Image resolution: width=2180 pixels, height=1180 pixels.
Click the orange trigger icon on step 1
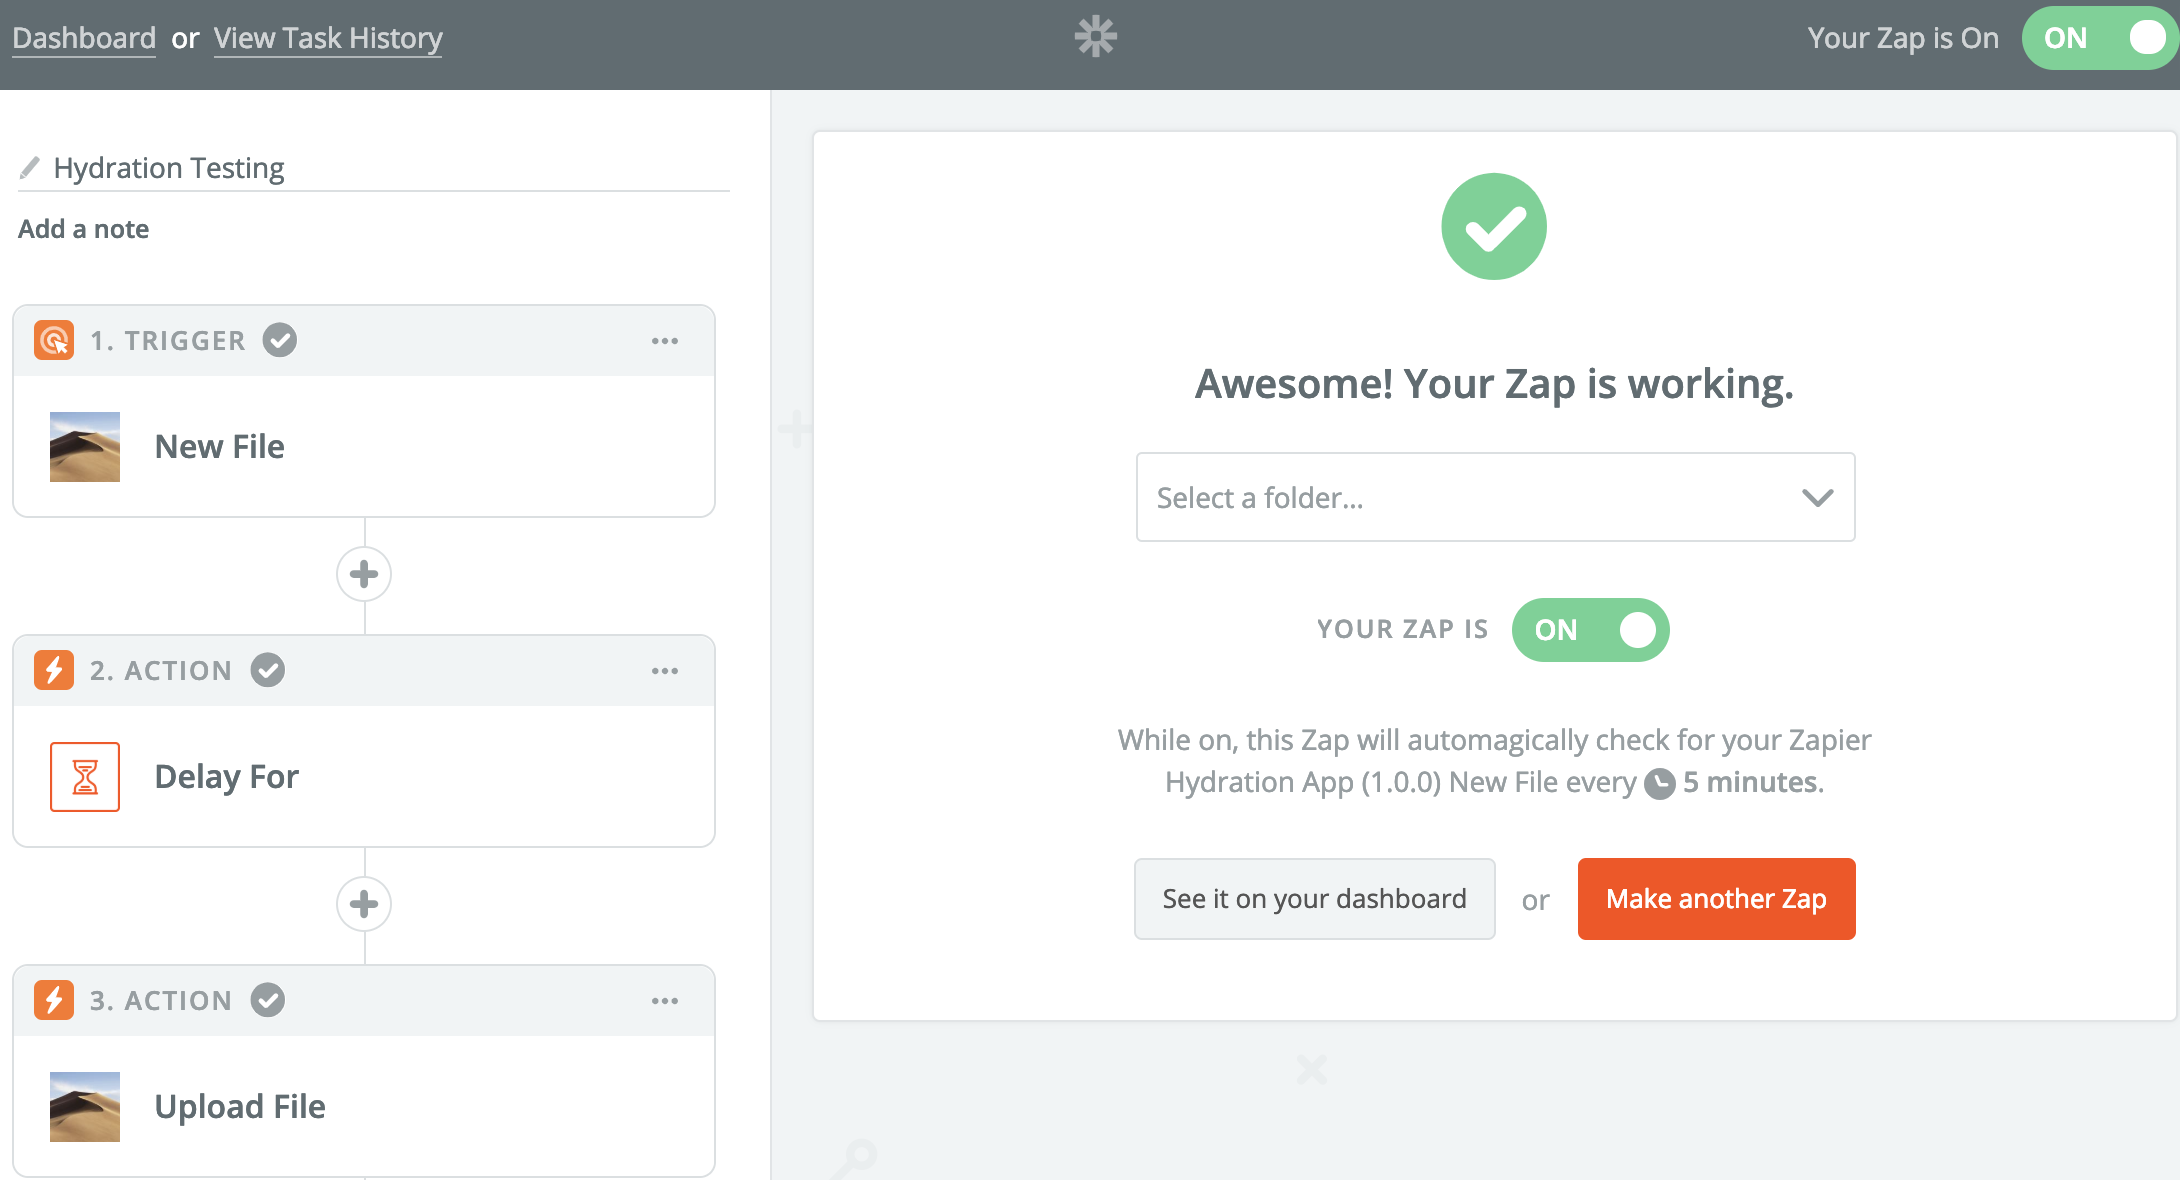[54, 340]
